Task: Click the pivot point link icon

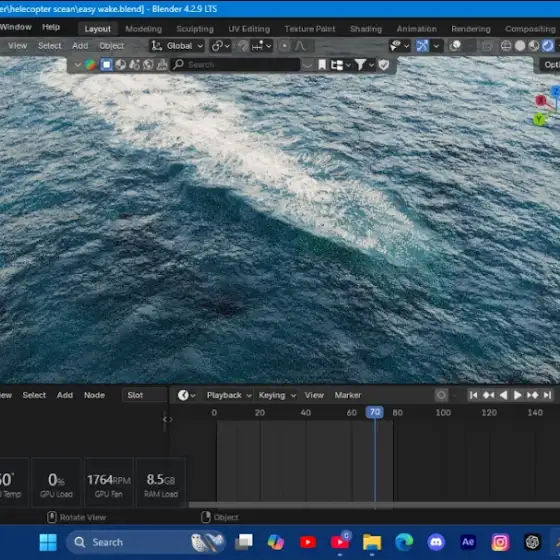Action: pyautogui.click(x=217, y=46)
